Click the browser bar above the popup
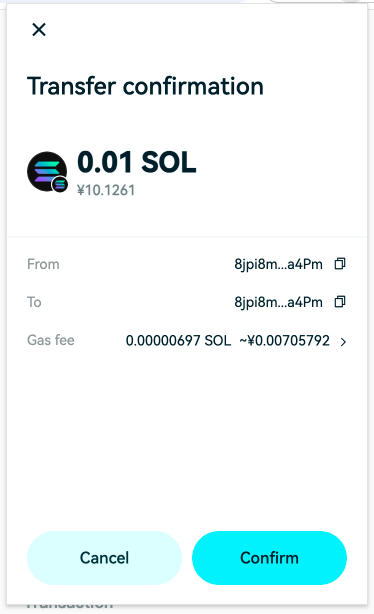This screenshot has width=374, height=614. point(187,2)
